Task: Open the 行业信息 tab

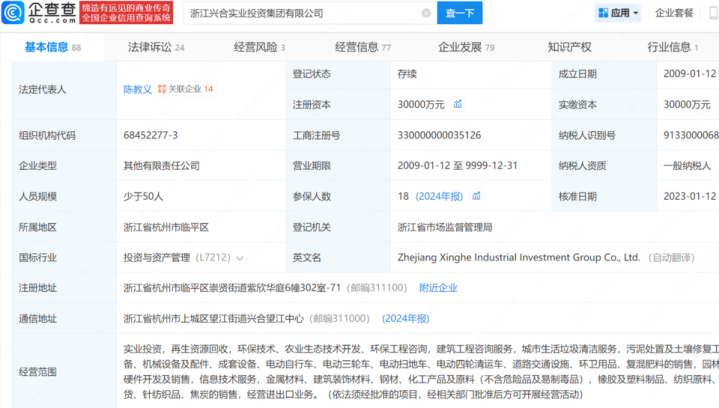Action: (672, 47)
